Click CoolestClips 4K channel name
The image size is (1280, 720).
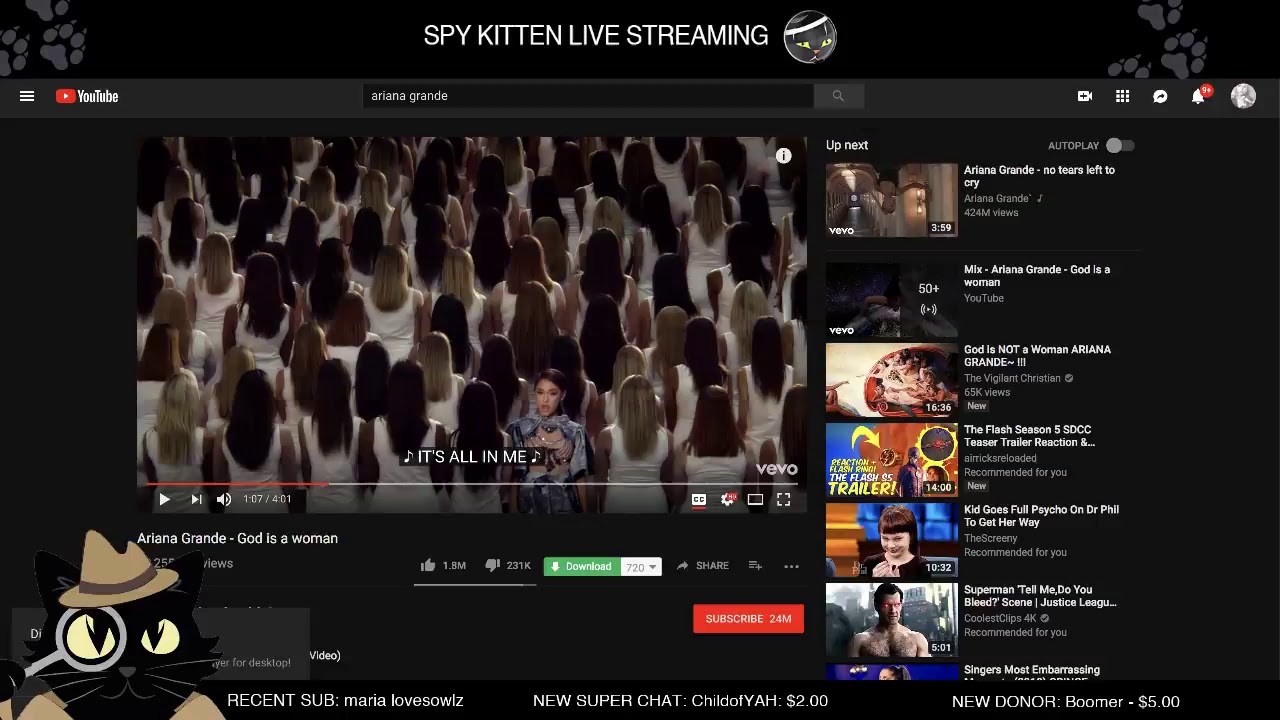(x=1000, y=619)
